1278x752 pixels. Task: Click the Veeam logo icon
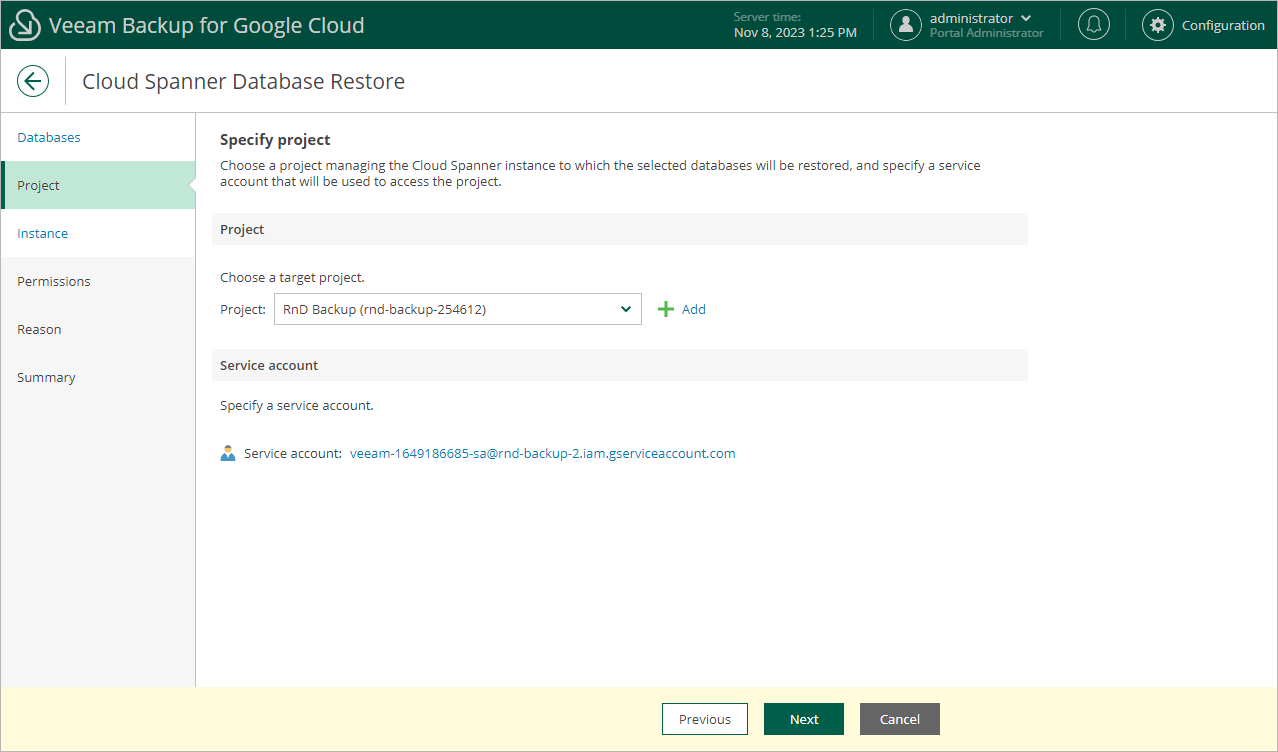point(25,25)
